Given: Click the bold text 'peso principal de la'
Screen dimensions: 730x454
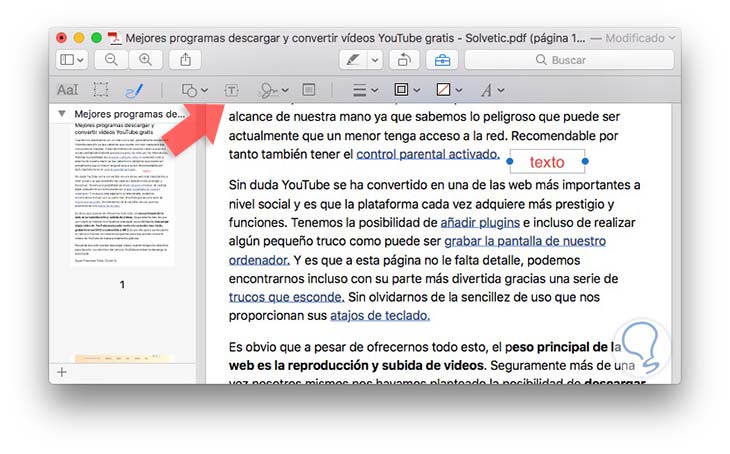Looking at the screenshot, I should click(563, 347).
